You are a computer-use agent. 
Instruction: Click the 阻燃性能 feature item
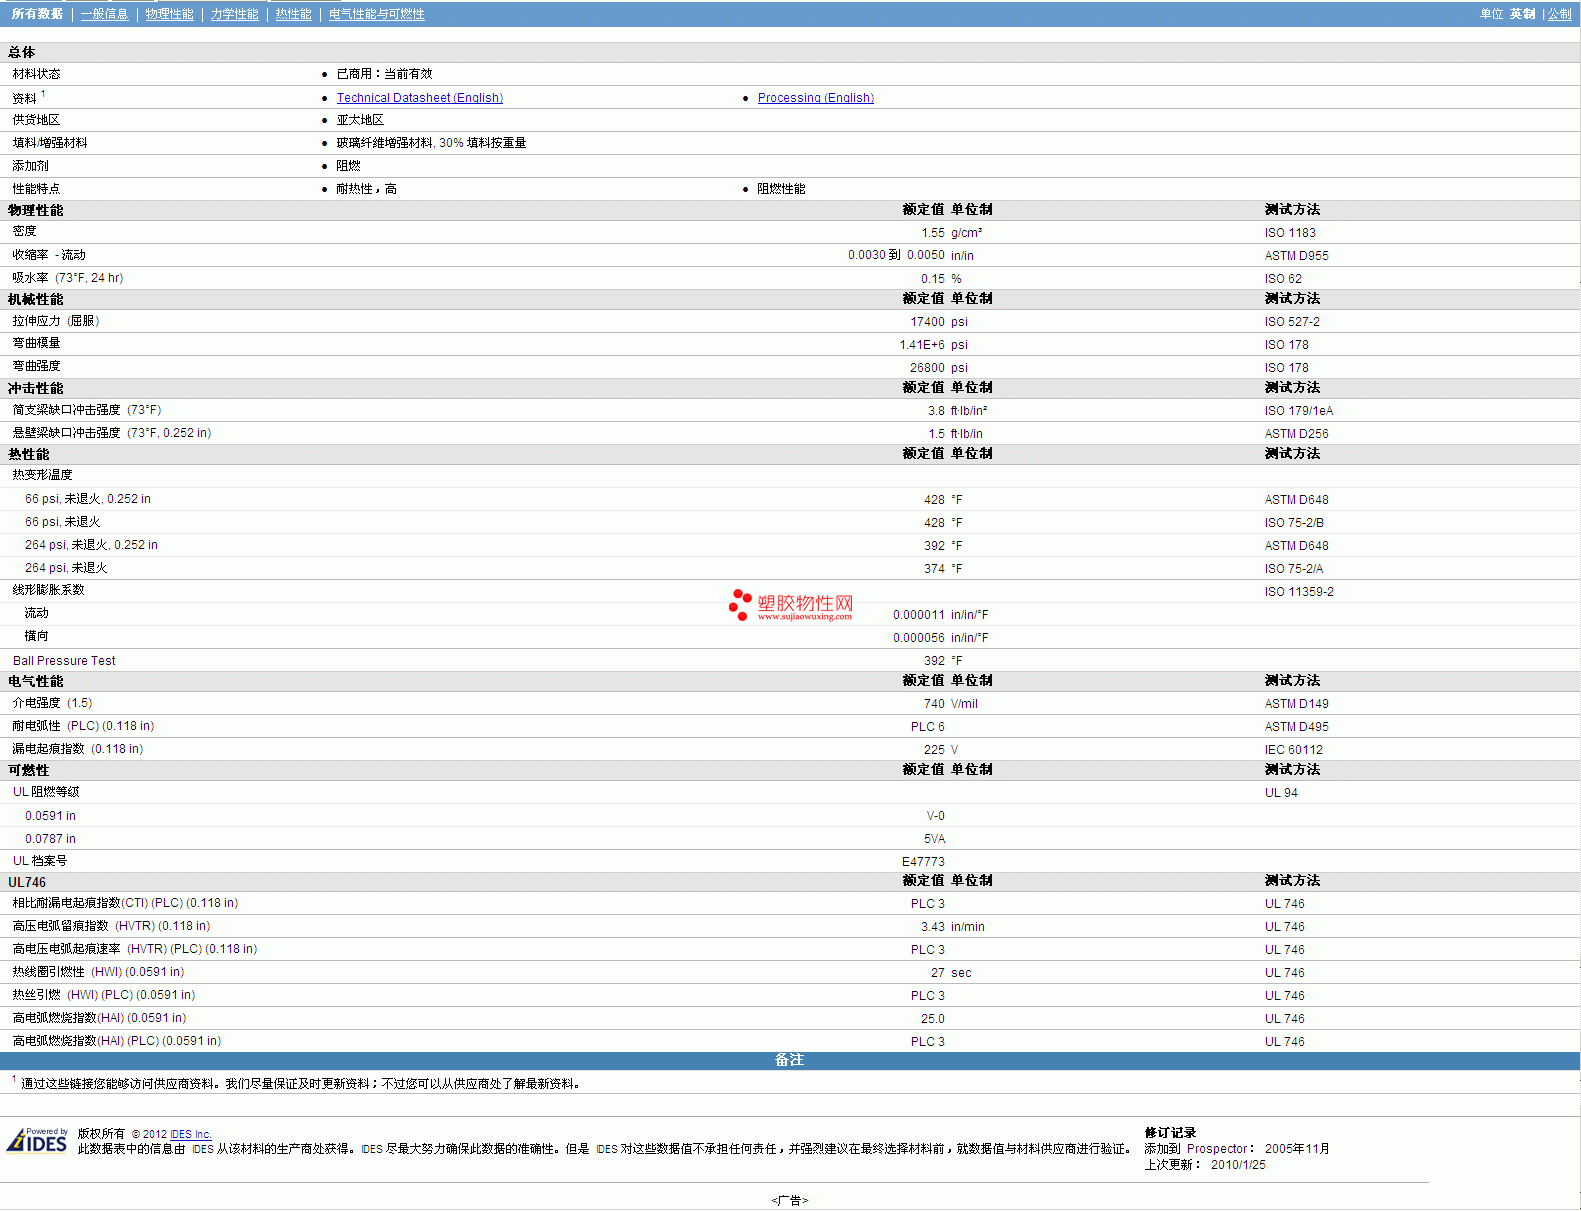pos(781,189)
